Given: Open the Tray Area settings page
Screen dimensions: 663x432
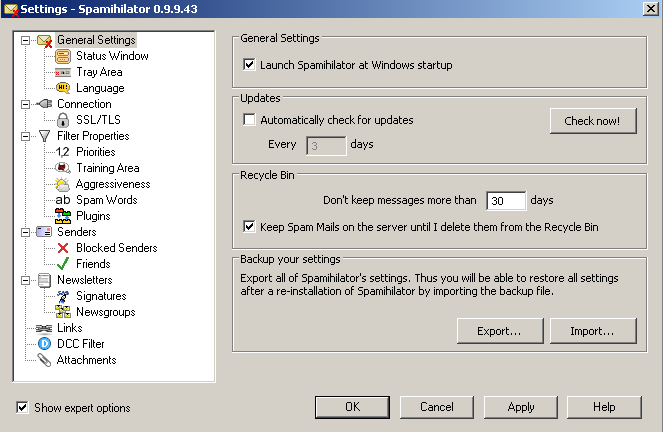Looking at the screenshot, I should tap(99, 72).
